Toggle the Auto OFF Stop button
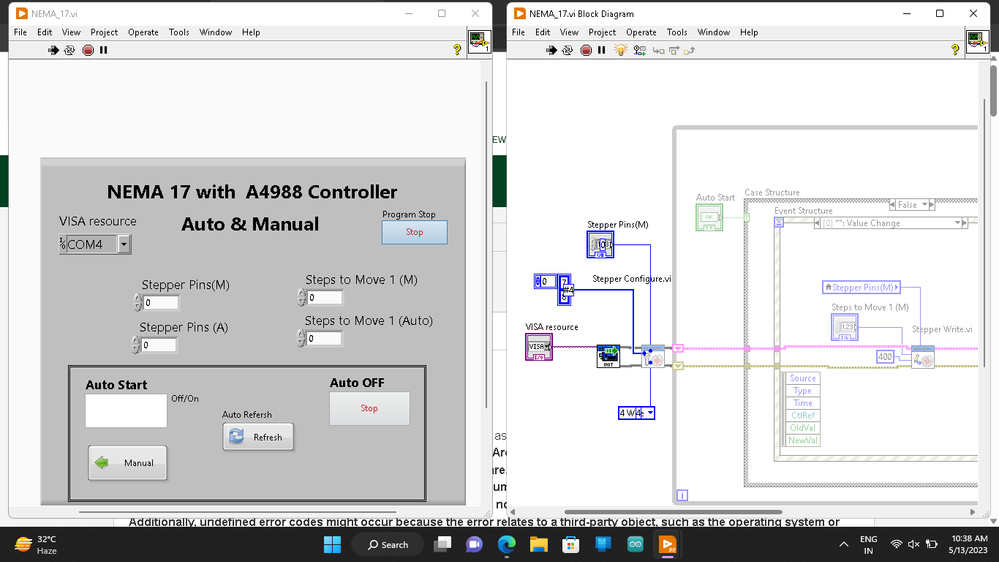This screenshot has height=562, width=999. (x=369, y=408)
